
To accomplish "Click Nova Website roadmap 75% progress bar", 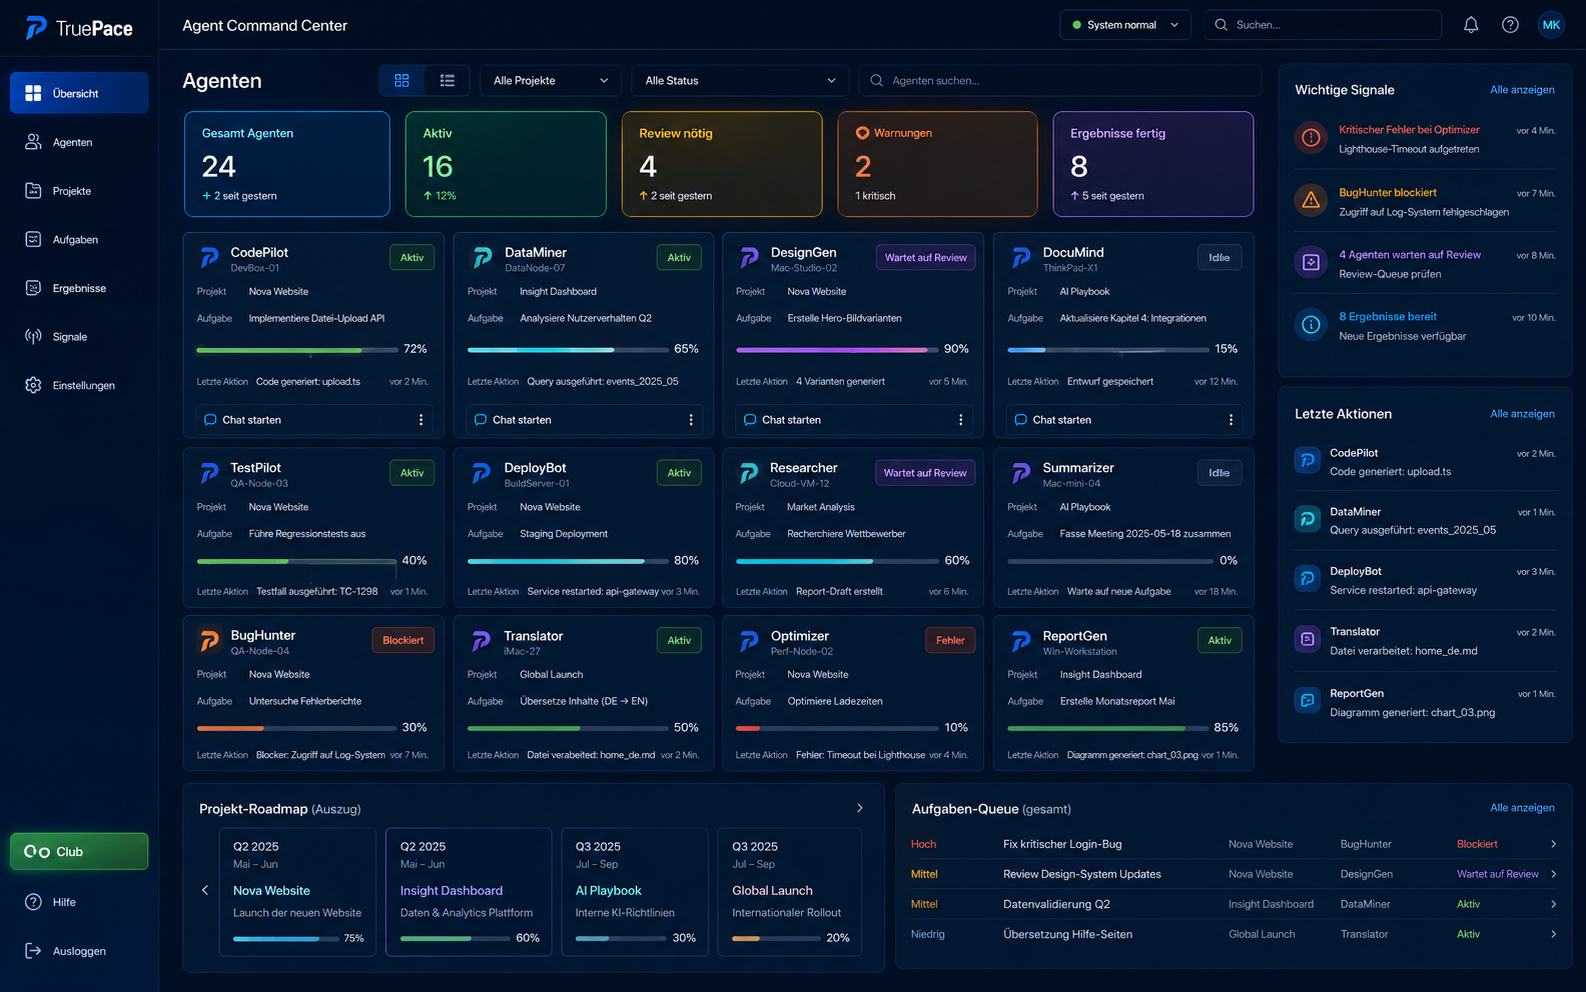I will (284, 939).
